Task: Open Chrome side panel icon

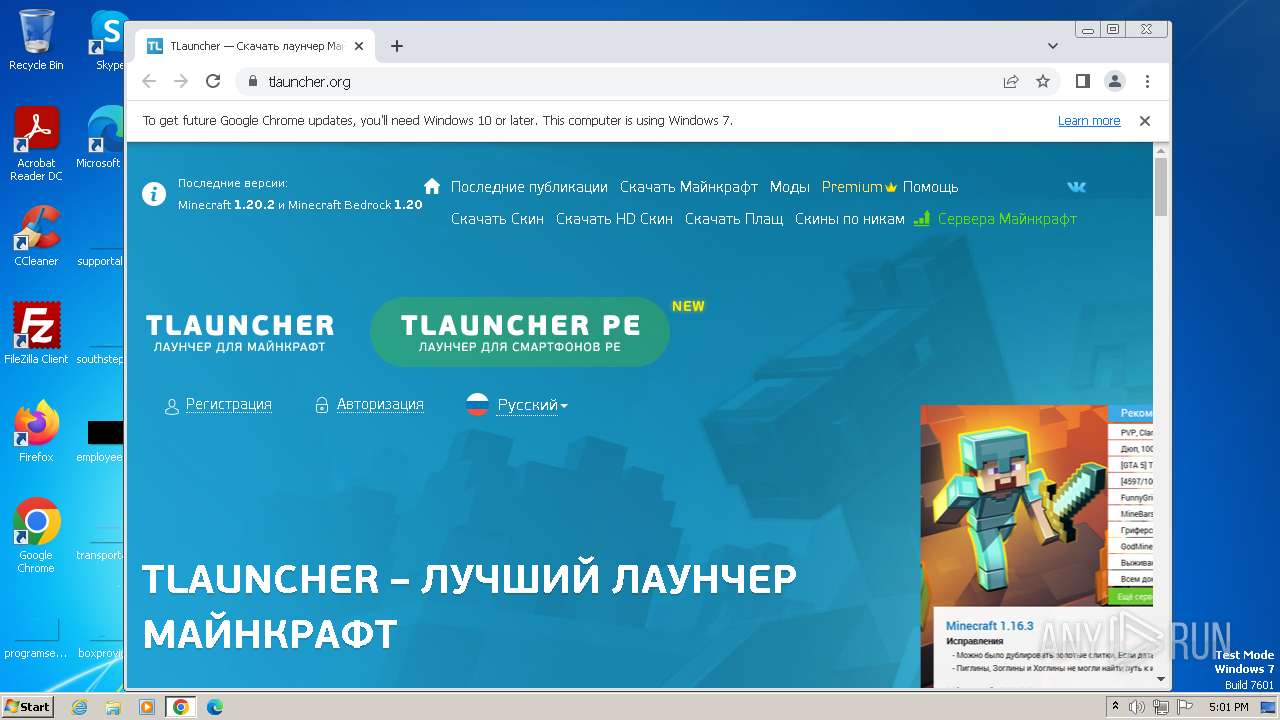Action: pyautogui.click(x=1083, y=82)
